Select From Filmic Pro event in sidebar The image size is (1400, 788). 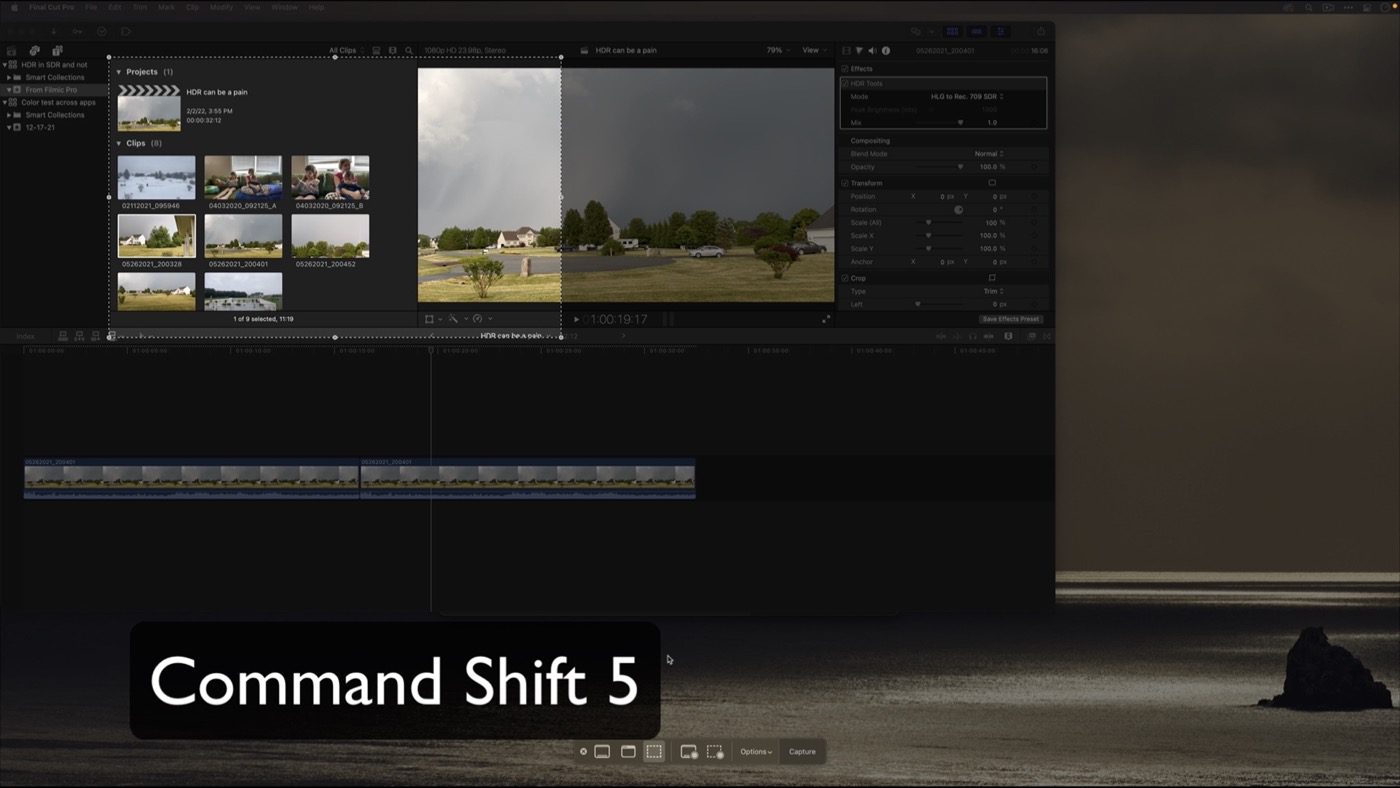pyautogui.click(x=50, y=90)
